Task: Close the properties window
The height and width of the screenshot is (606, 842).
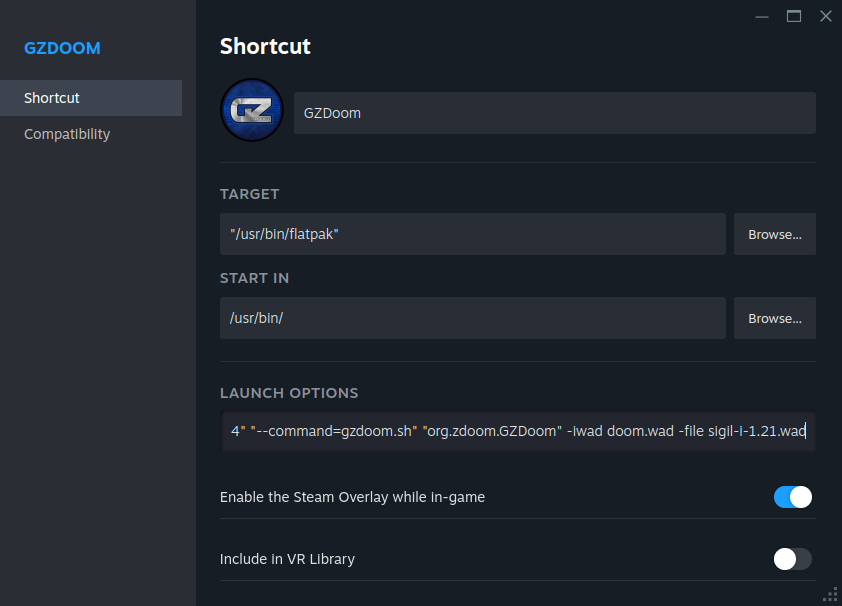Action: [826, 16]
